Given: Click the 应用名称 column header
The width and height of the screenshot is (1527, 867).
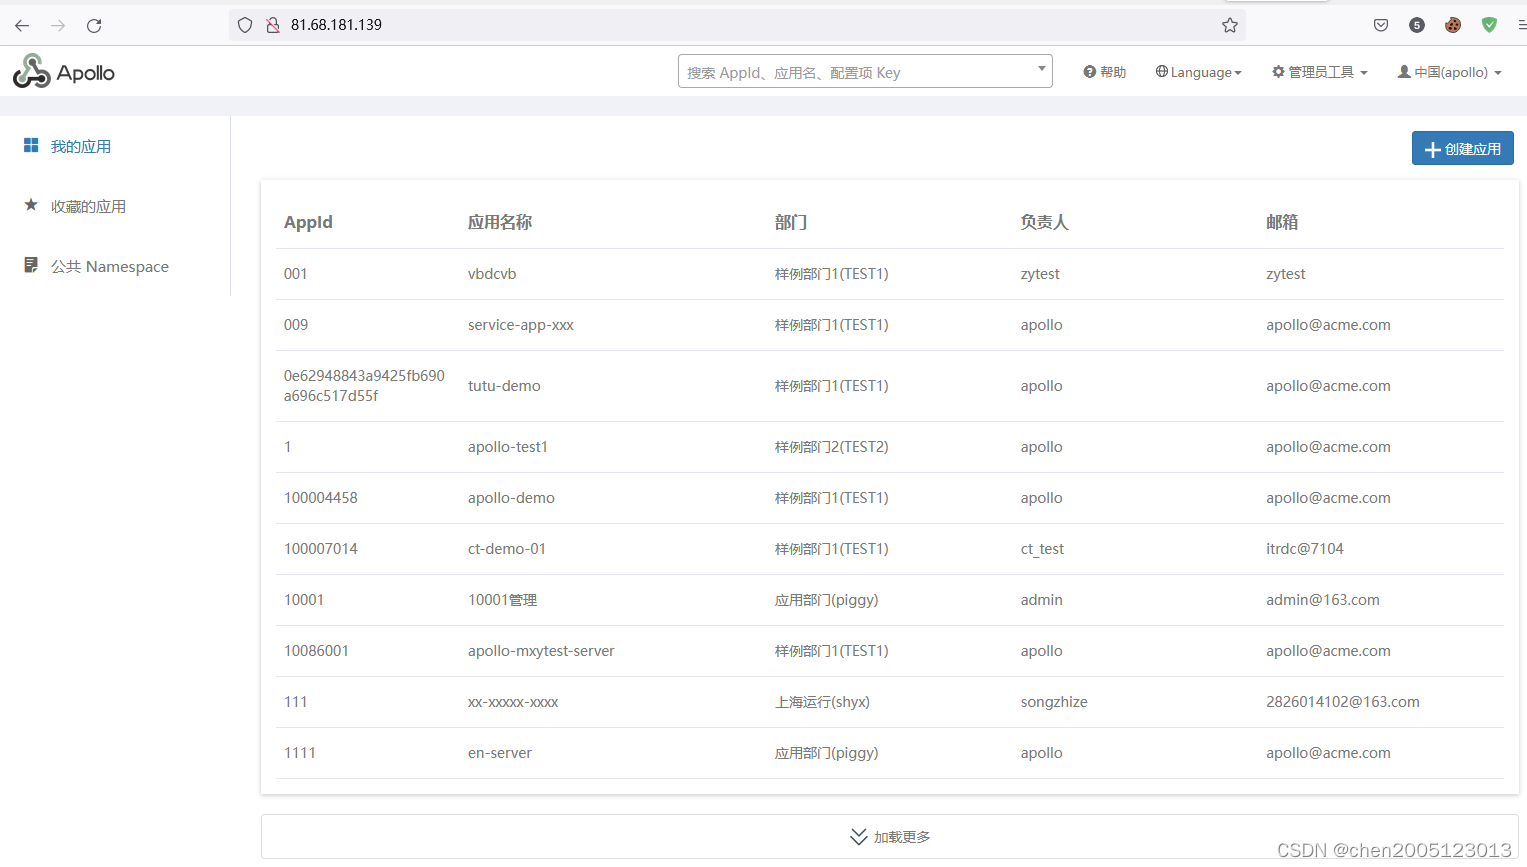Looking at the screenshot, I should tap(500, 222).
